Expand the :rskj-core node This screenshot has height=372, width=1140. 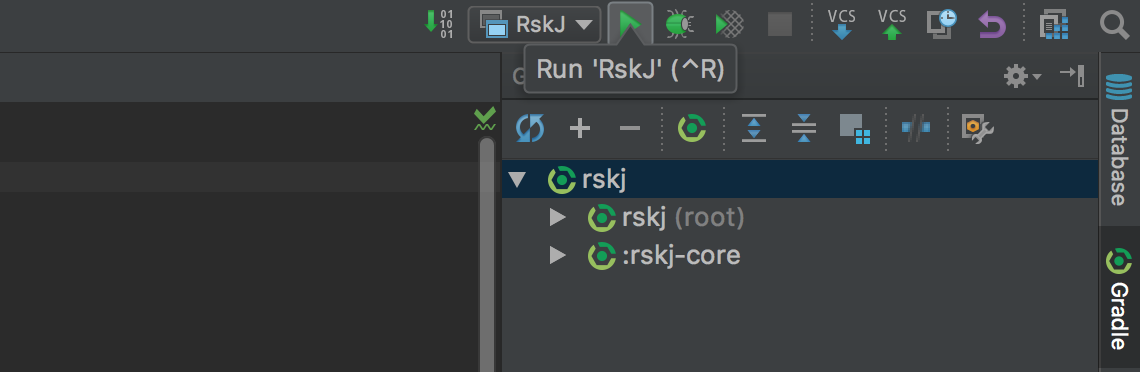[558, 255]
